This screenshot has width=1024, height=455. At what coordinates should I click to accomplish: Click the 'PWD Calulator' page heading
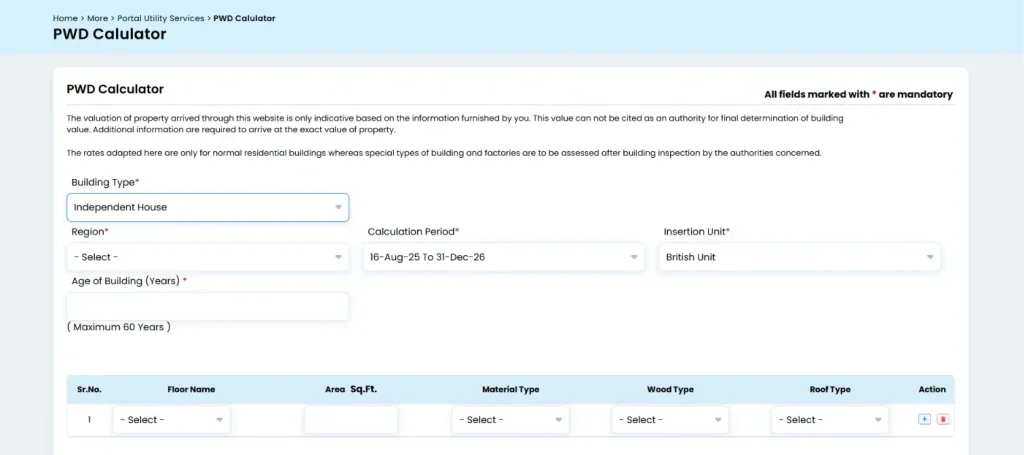tap(110, 34)
